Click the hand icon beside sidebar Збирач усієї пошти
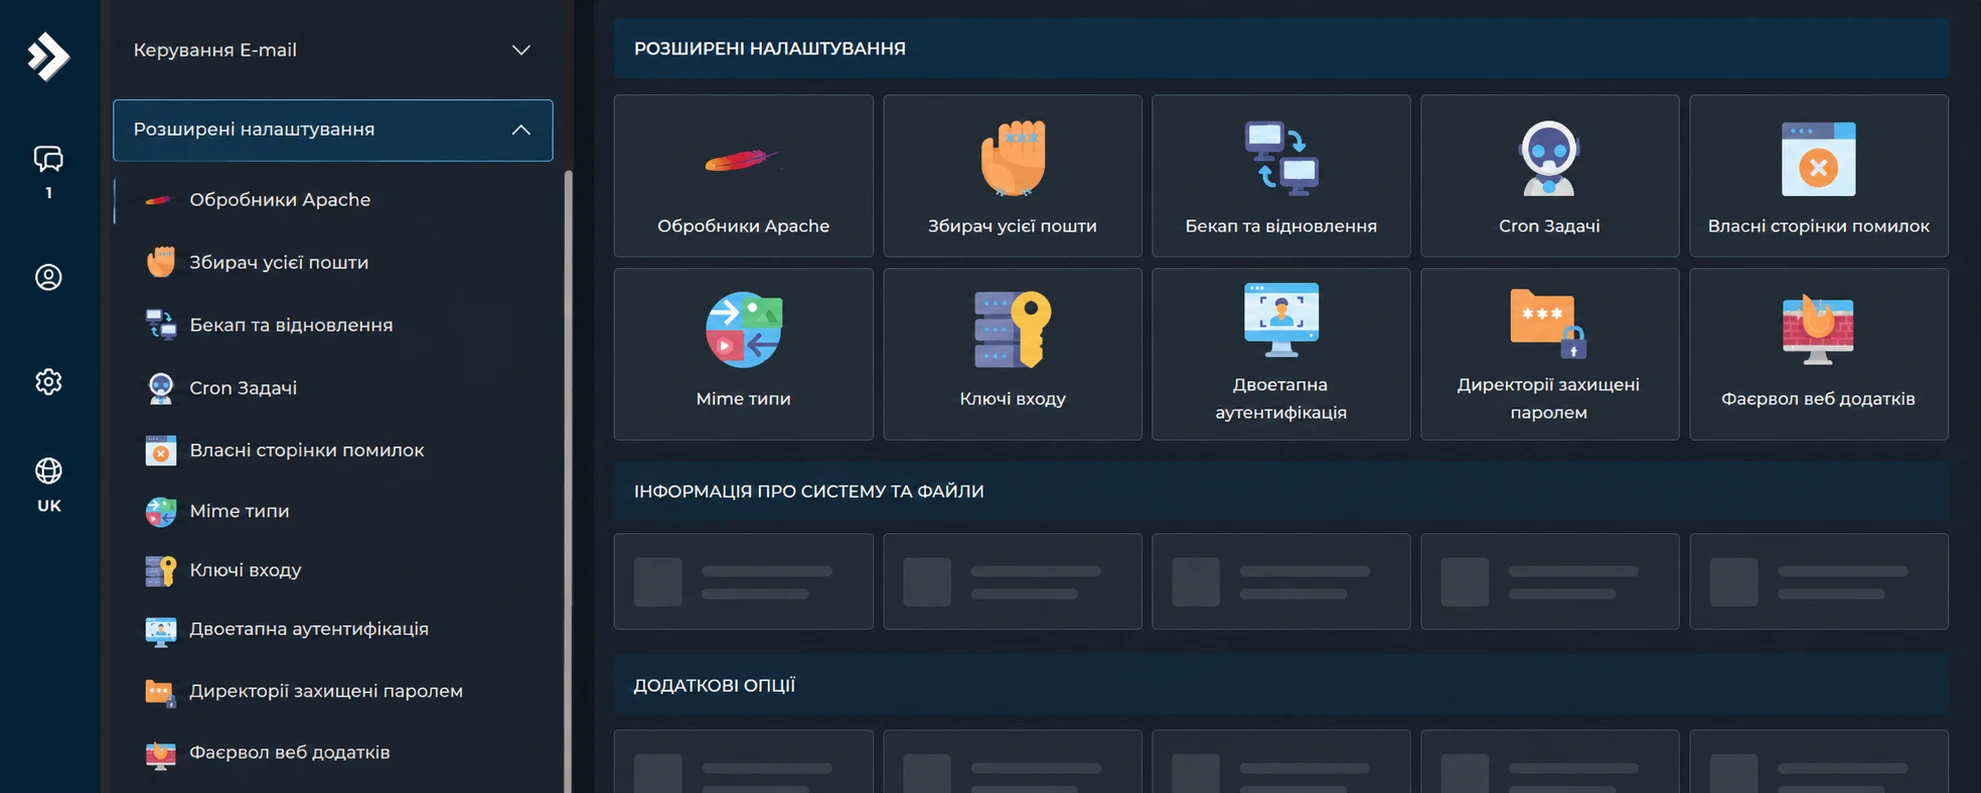This screenshot has height=793, width=1981. point(160,262)
